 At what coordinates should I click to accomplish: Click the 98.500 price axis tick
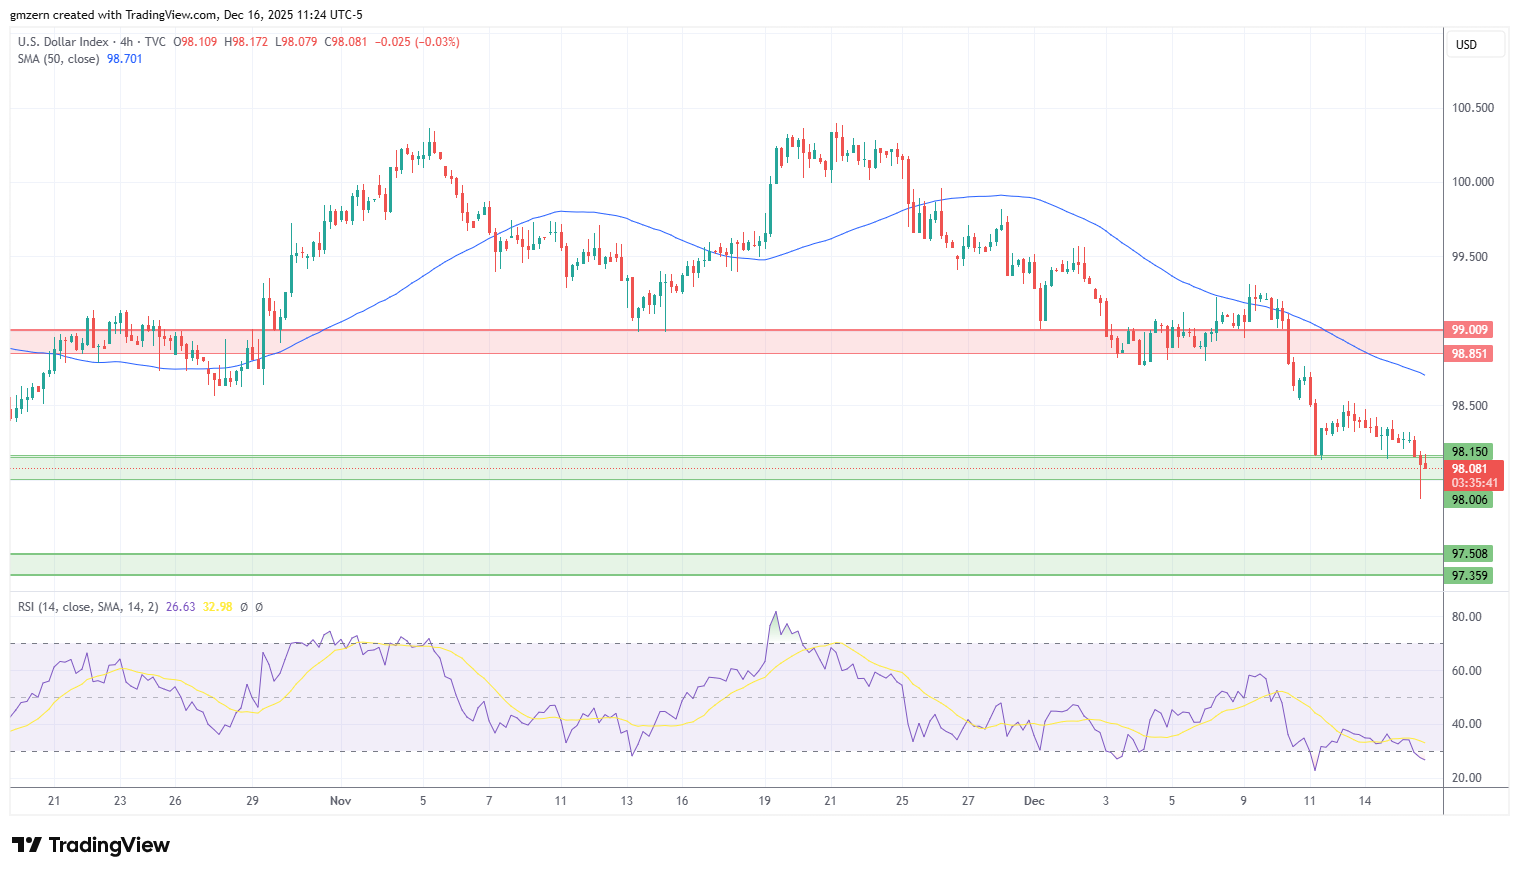click(1469, 406)
